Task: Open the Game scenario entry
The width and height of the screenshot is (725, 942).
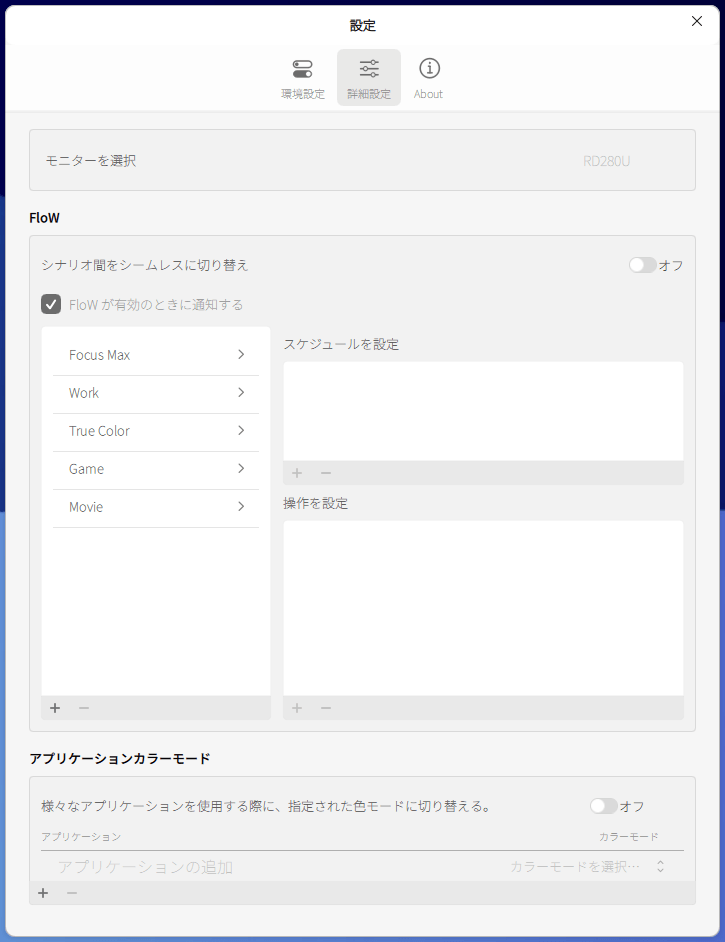Action: tap(87, 469)
